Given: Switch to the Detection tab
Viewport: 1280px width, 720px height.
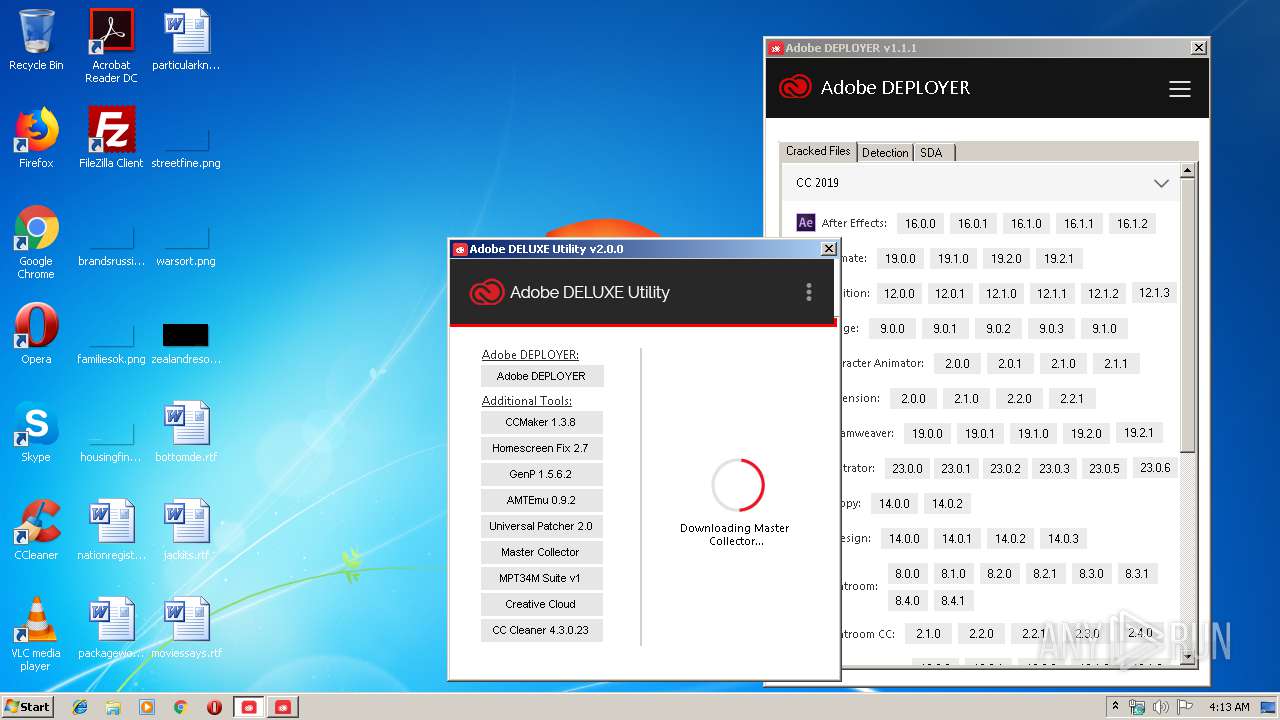Looking at the screenshot, I should tap(885, 152).
